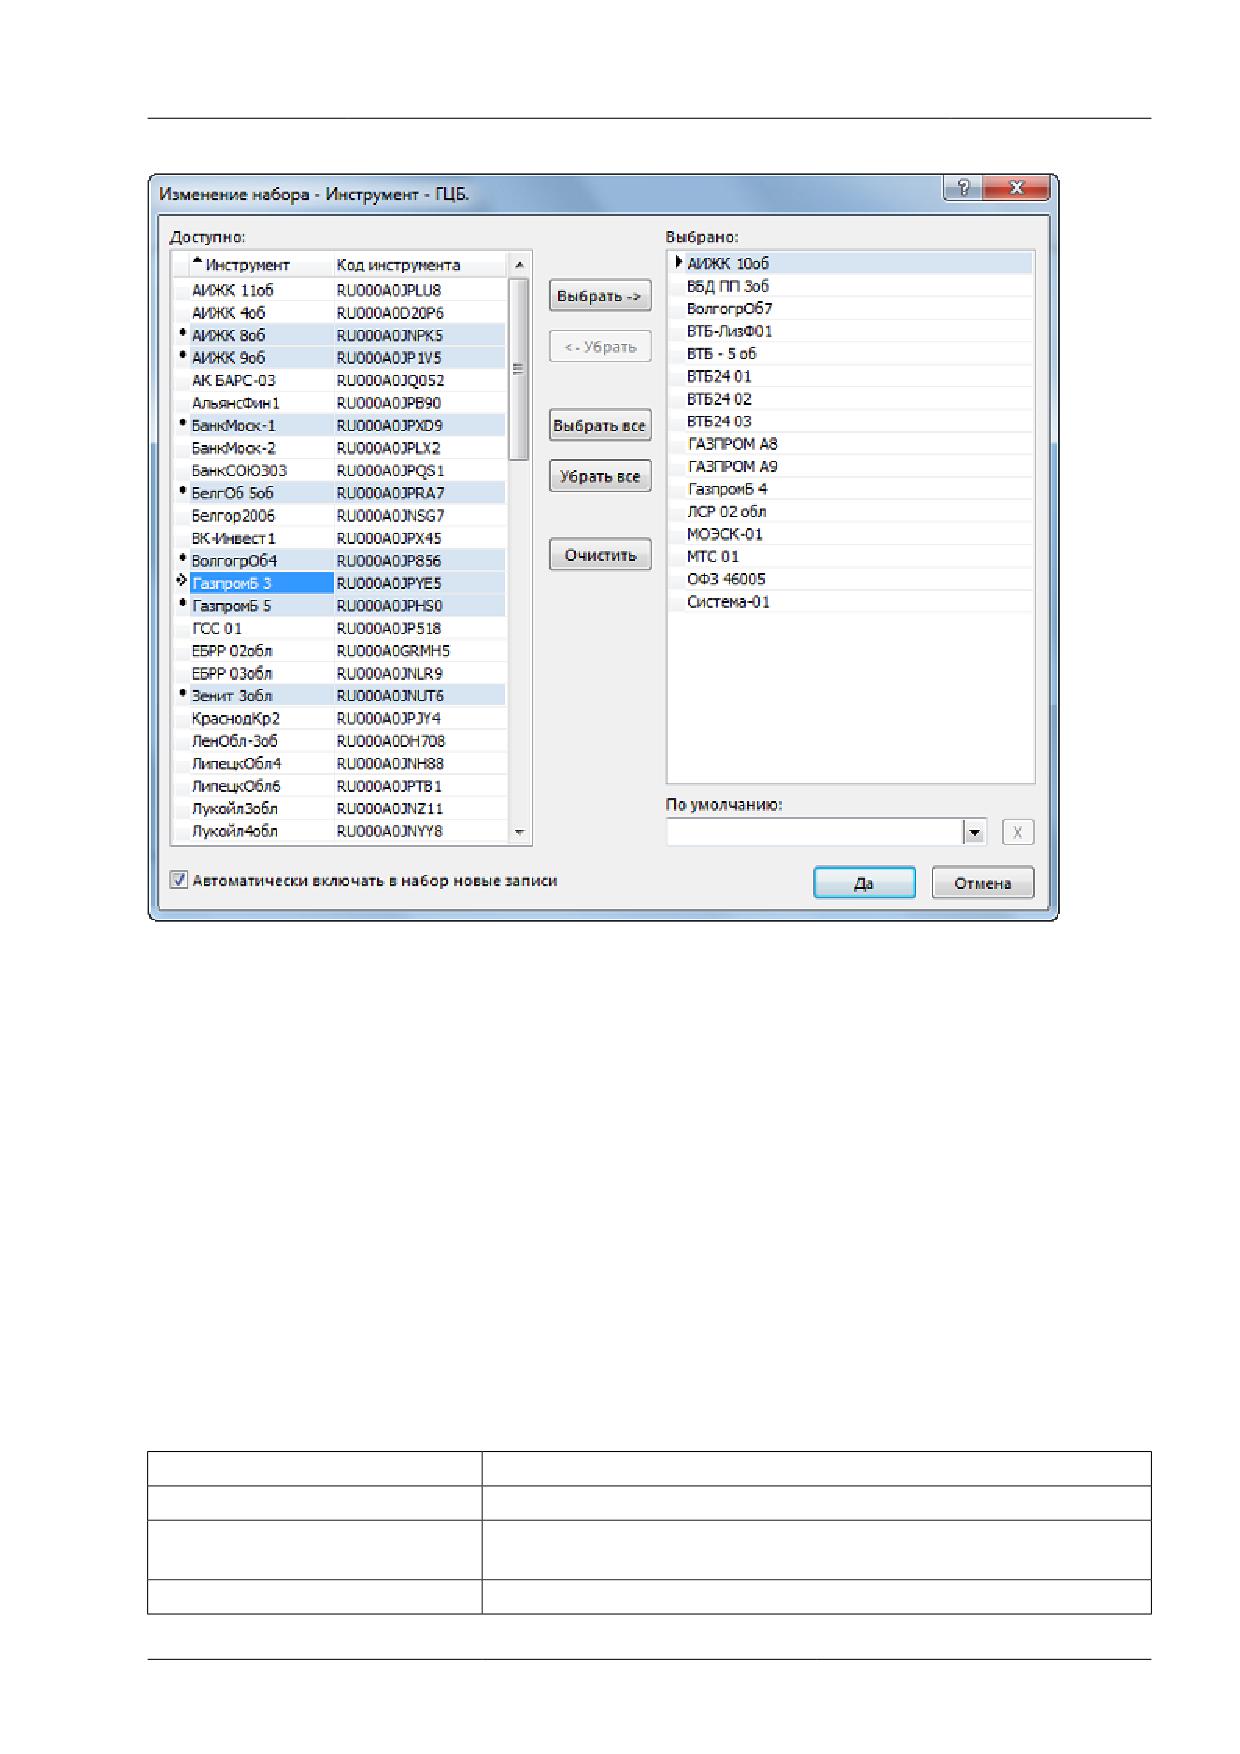Select МТС 01 in Выбрано list
Image resolution: width=1240 pixels, height=1754 pixels.
coord(851,557)
